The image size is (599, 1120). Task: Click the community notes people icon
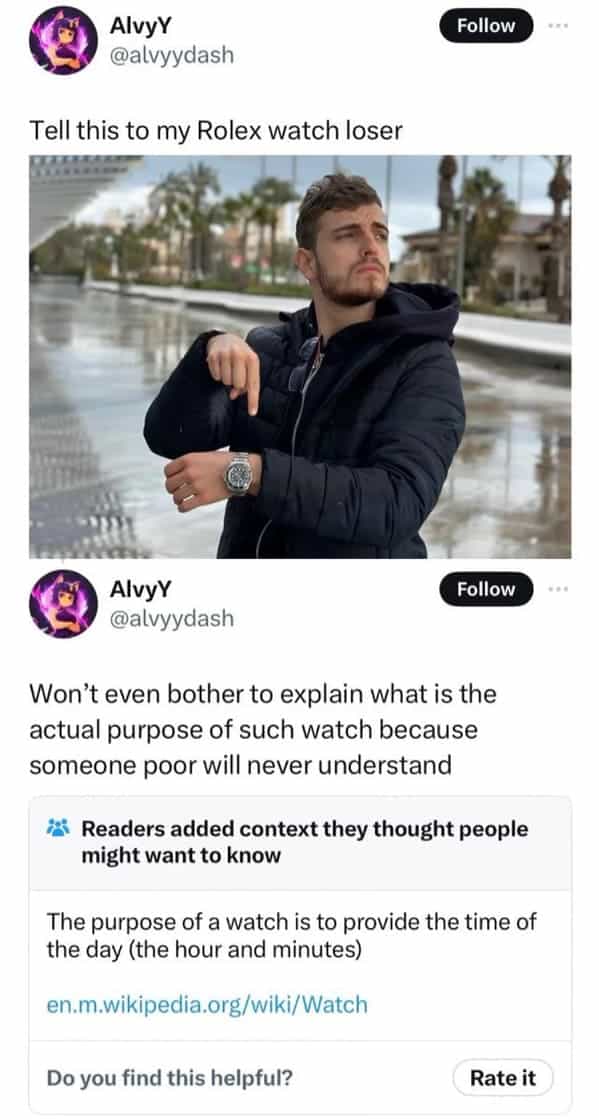point(56,829)
